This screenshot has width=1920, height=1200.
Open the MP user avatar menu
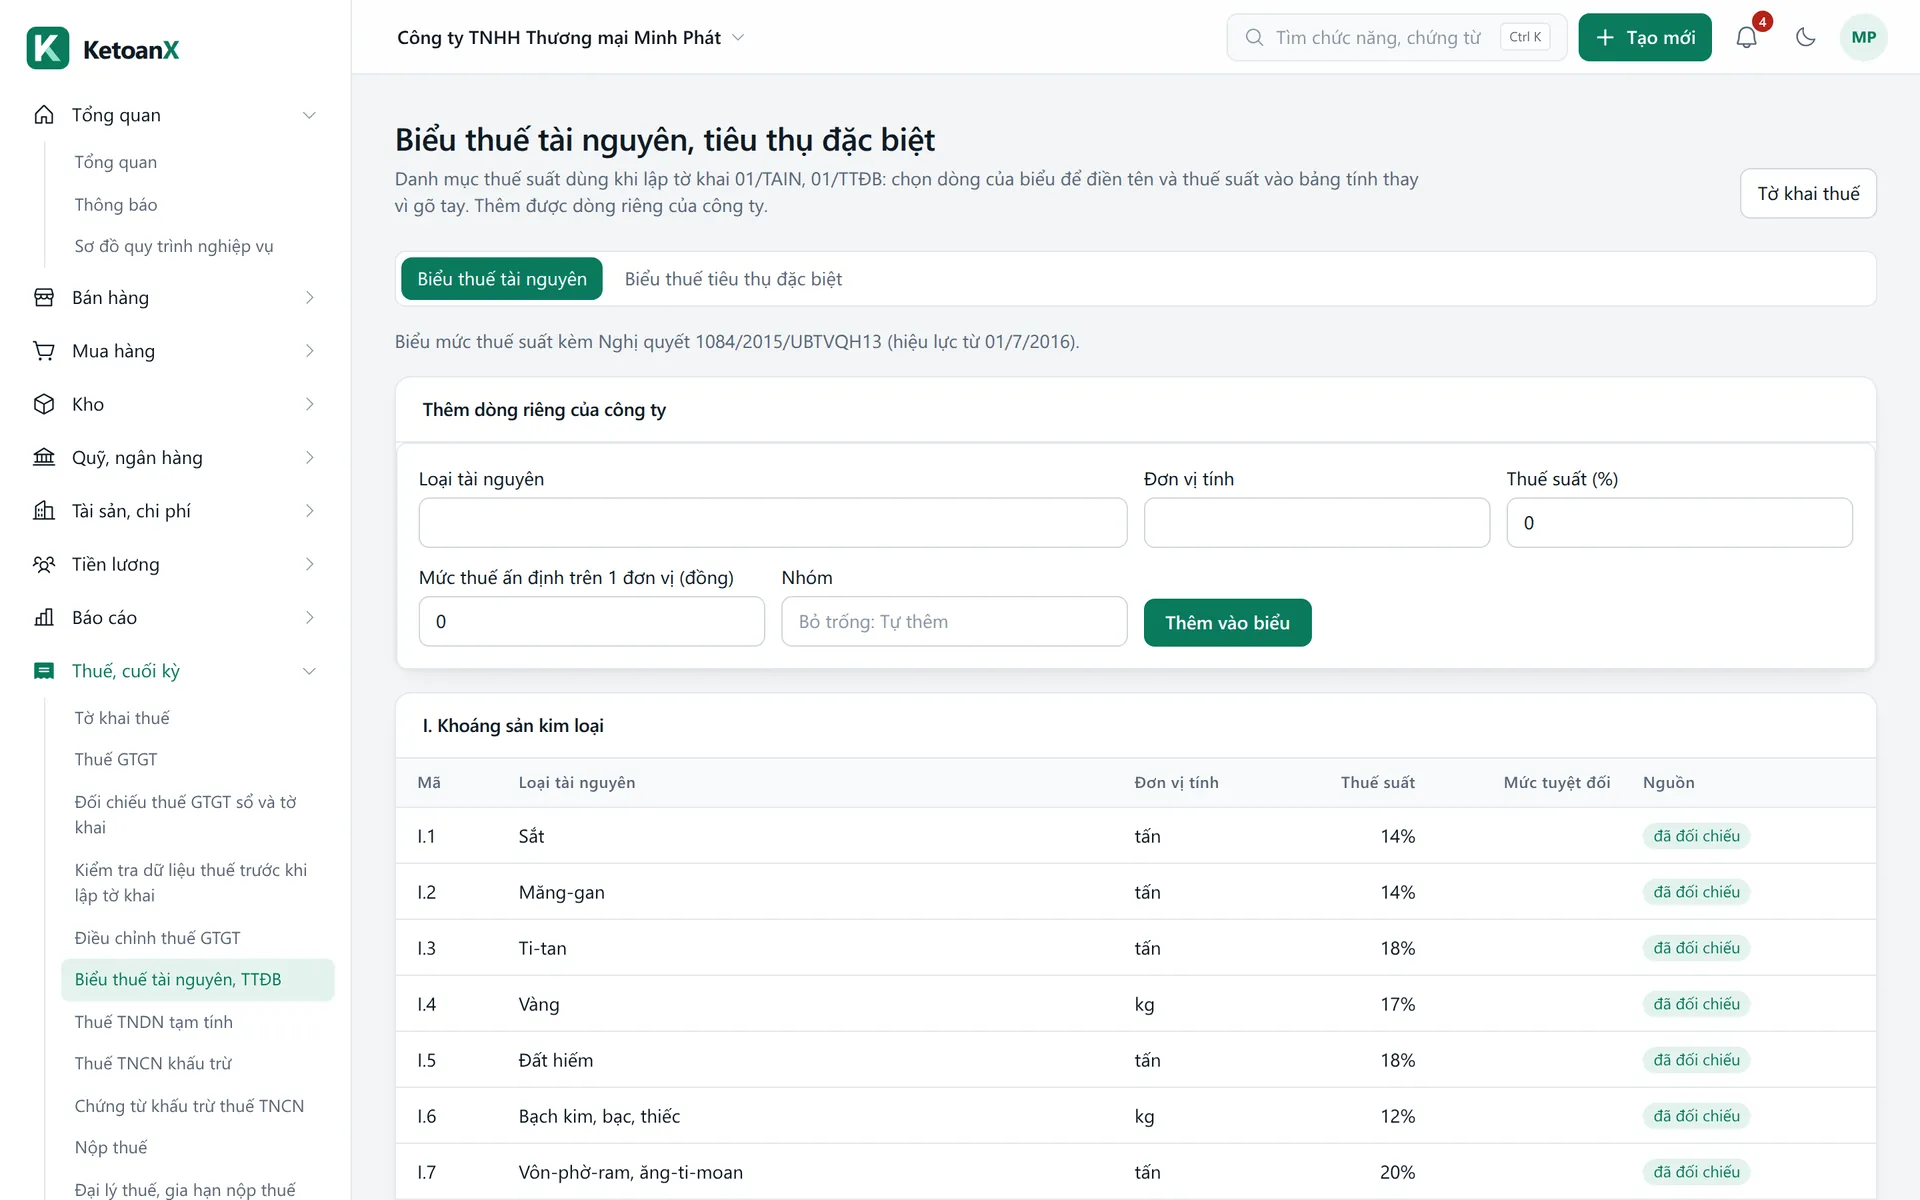[x=1863, y=37]
